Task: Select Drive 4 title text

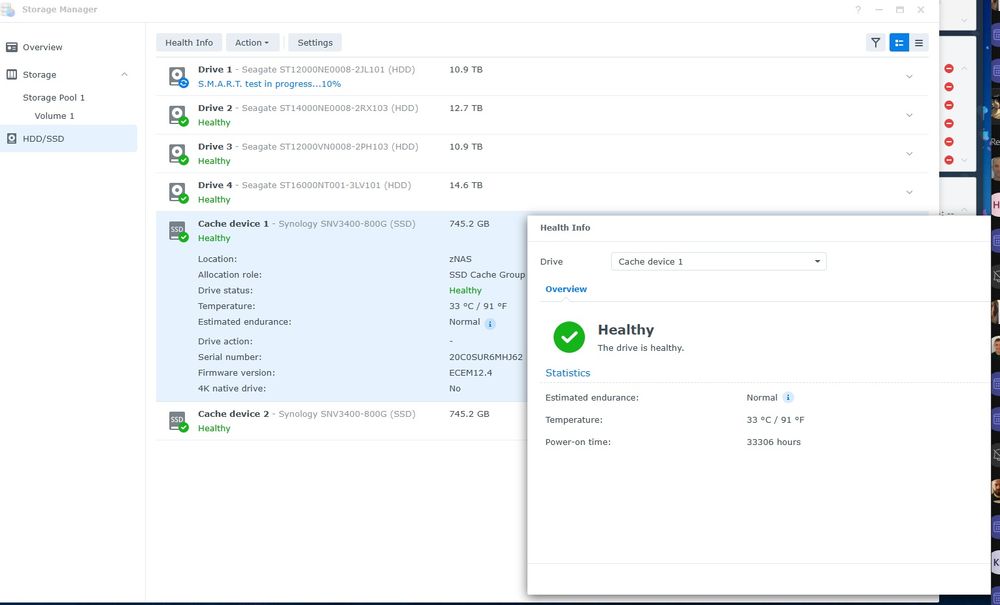Action: [215, 185]
